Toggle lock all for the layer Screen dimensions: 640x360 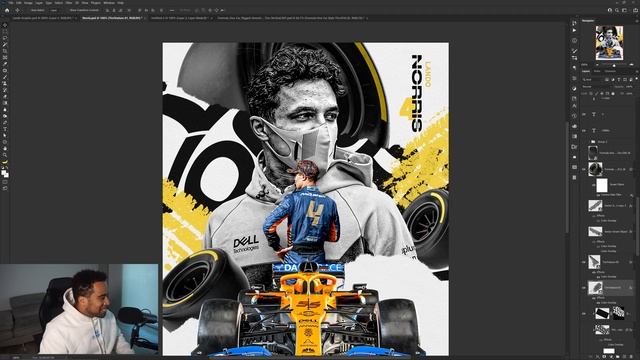[x=613, y=93]
